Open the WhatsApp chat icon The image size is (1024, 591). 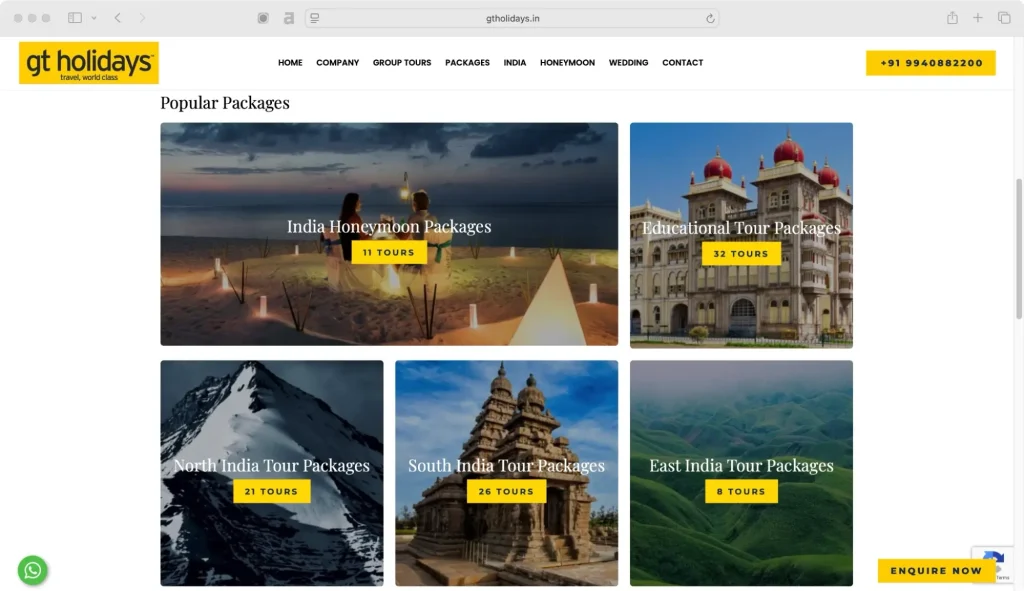[x=33, y=571]
